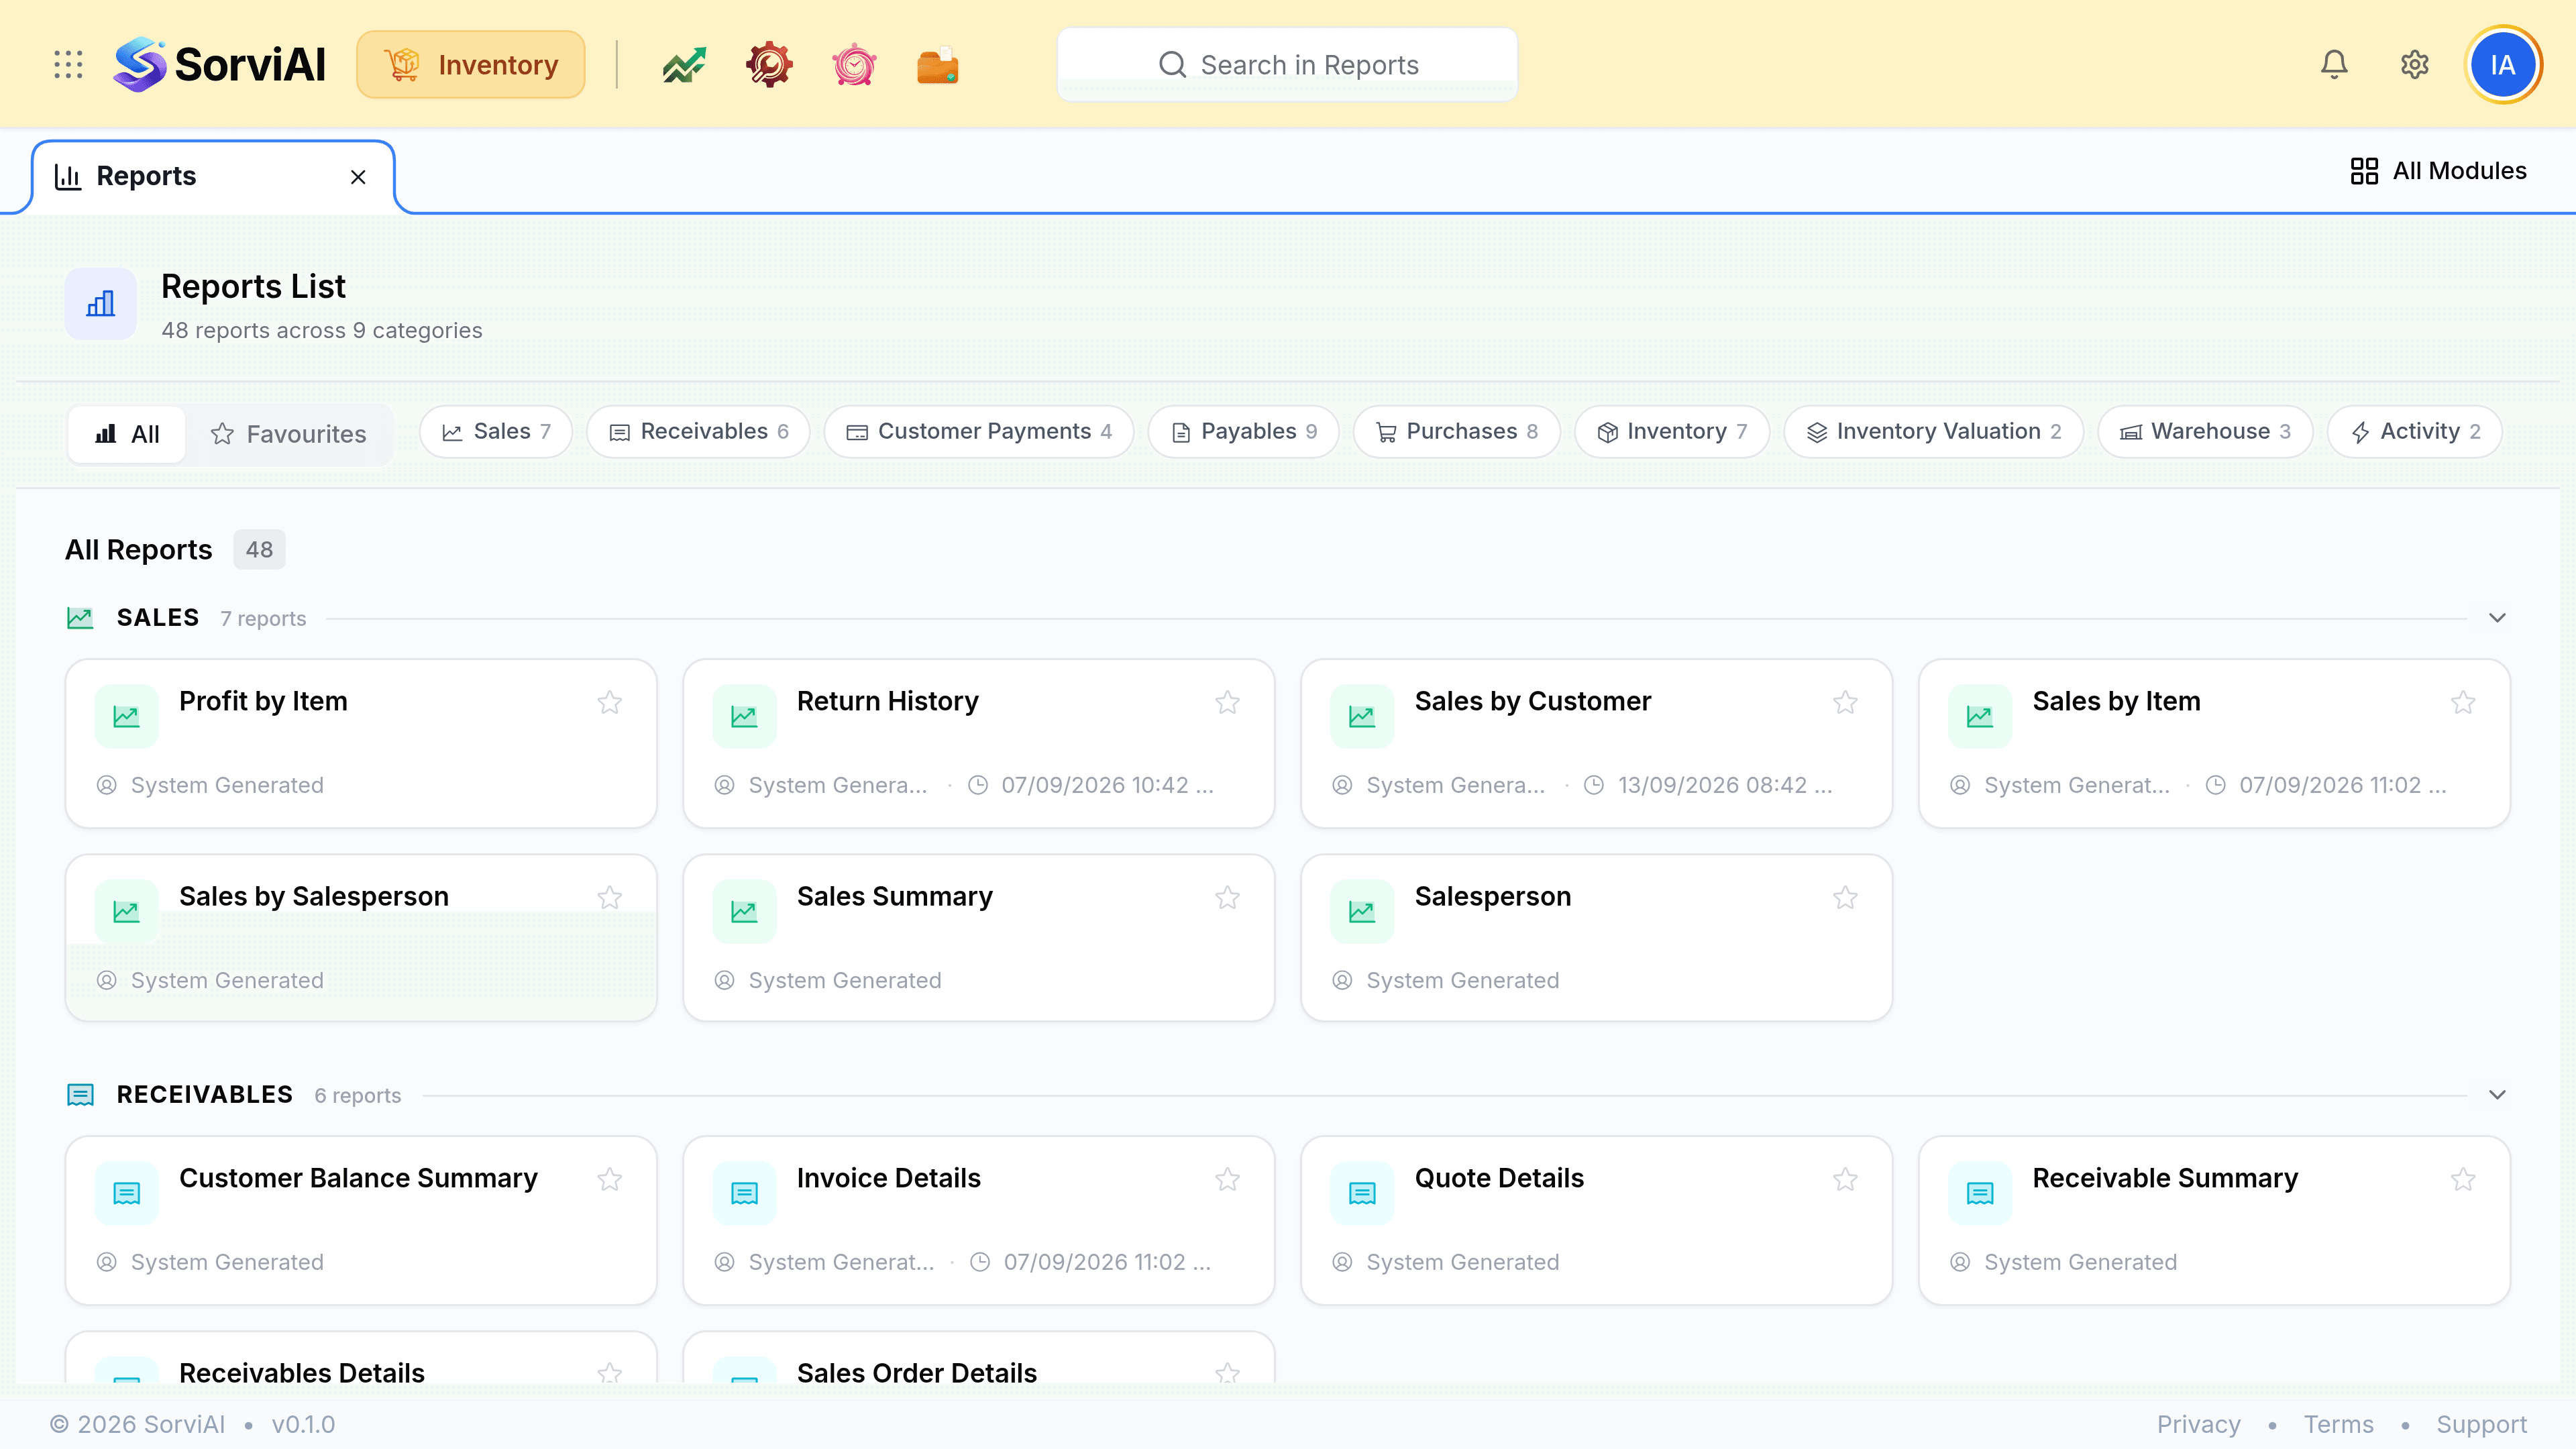
Task: Click the Receivable Summary report icon
Action: pos(1980,1193)
